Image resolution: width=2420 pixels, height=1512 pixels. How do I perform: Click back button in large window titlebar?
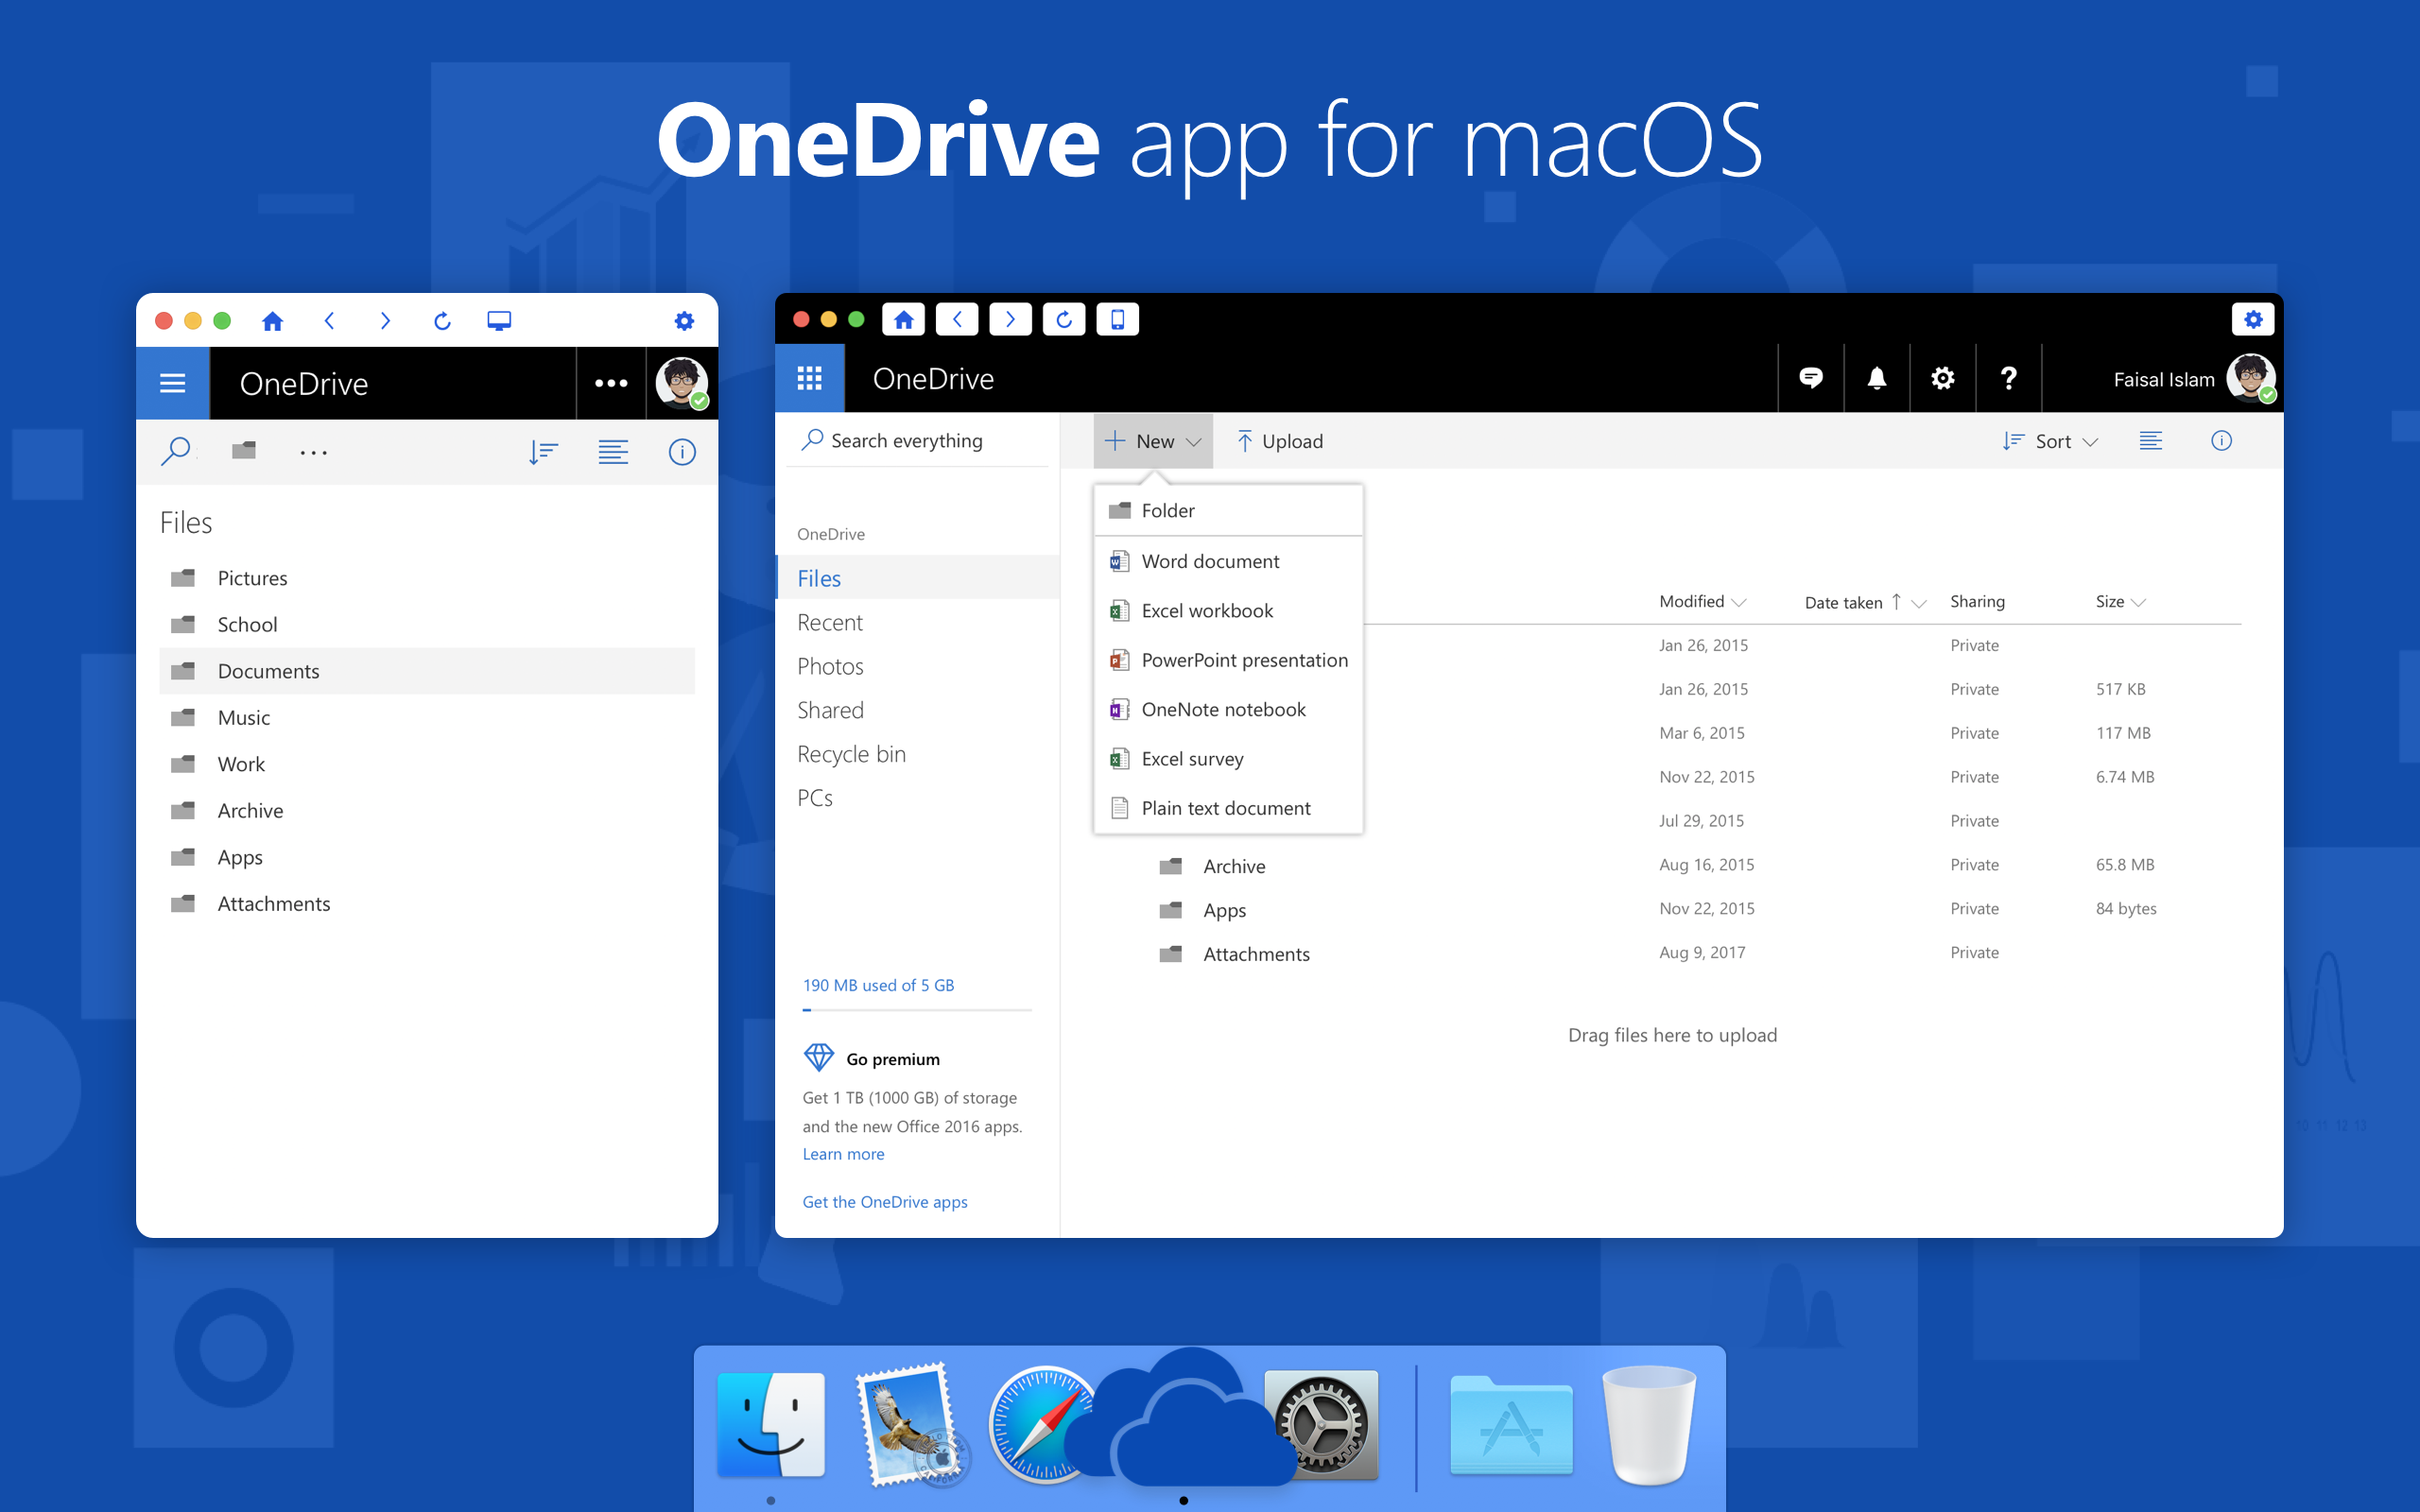[x=957, y=320]
